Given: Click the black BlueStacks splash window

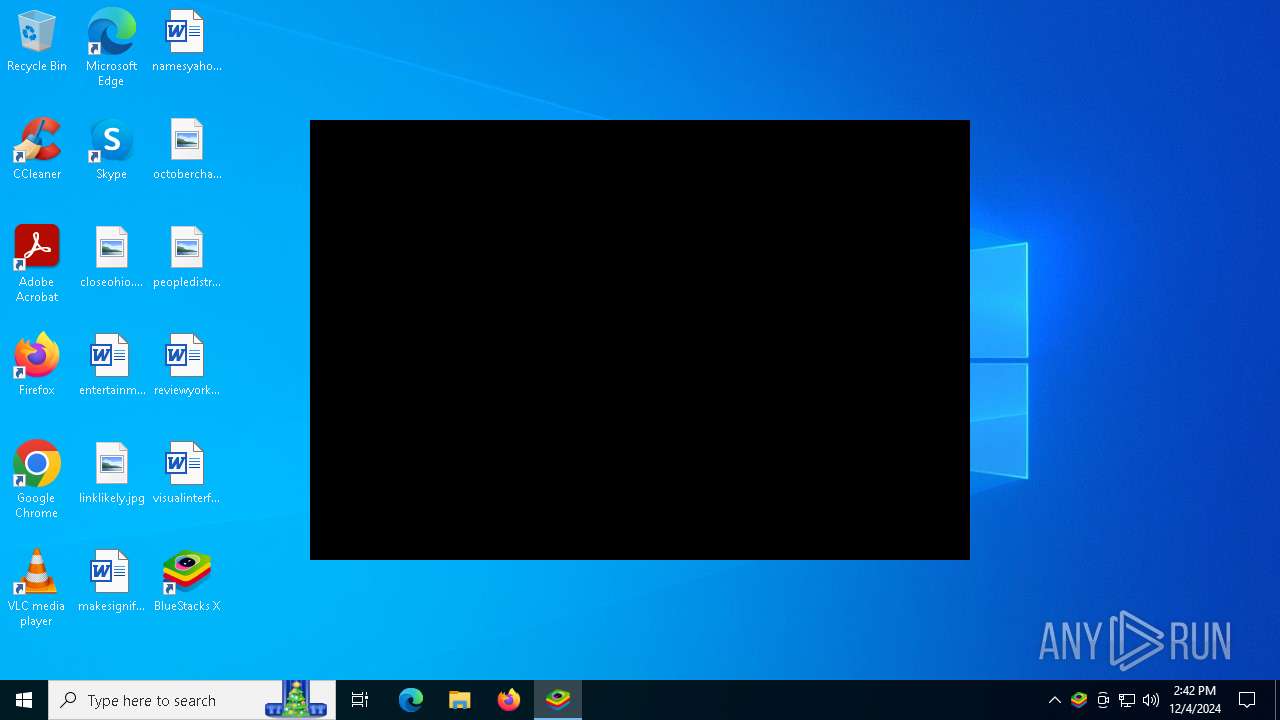Looking at the screenshot, I should click(x=640, y=340).
